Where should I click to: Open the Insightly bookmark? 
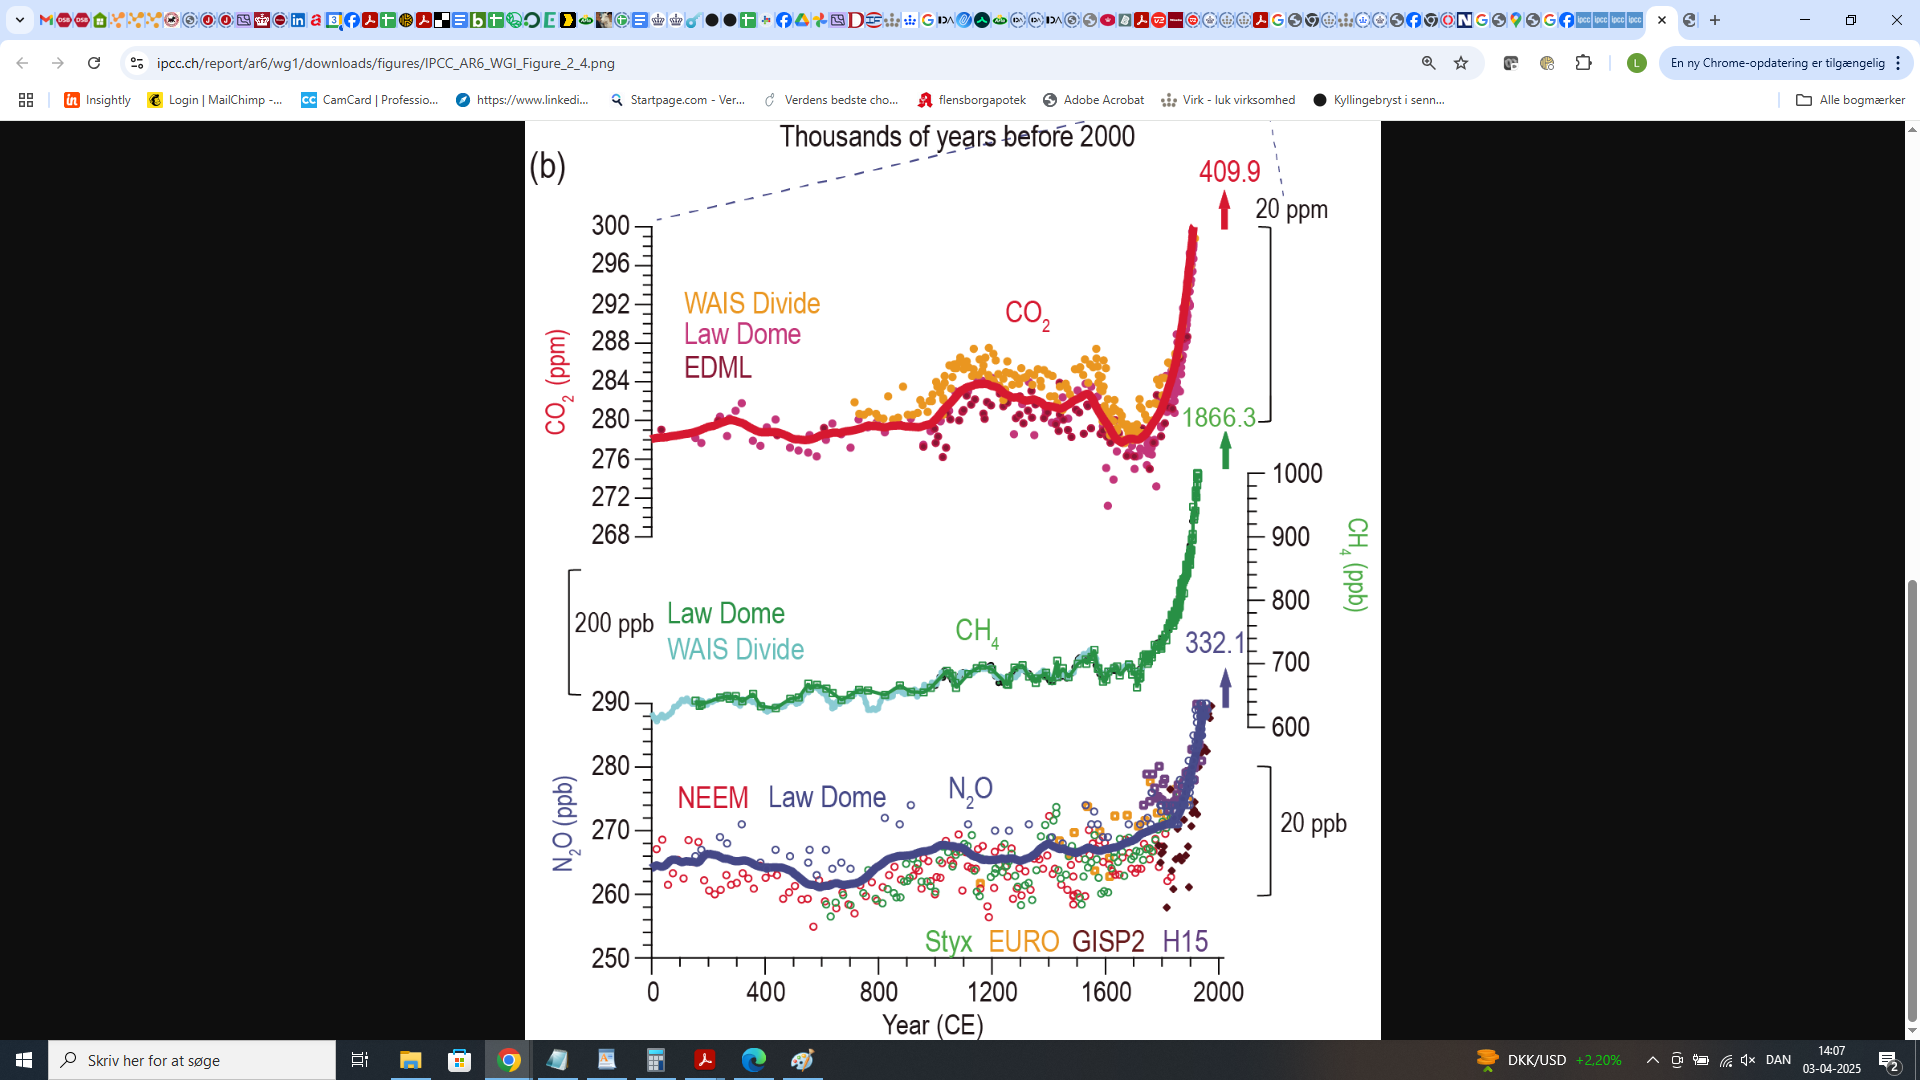(97, 100)
